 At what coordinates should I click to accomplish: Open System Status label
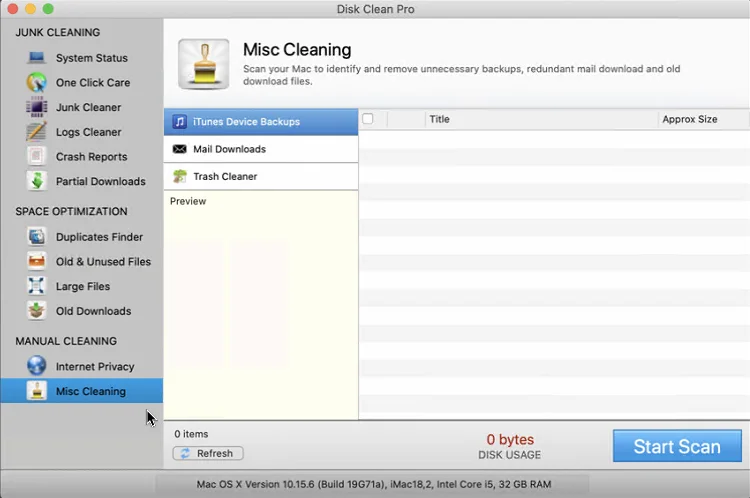[92, 58]
